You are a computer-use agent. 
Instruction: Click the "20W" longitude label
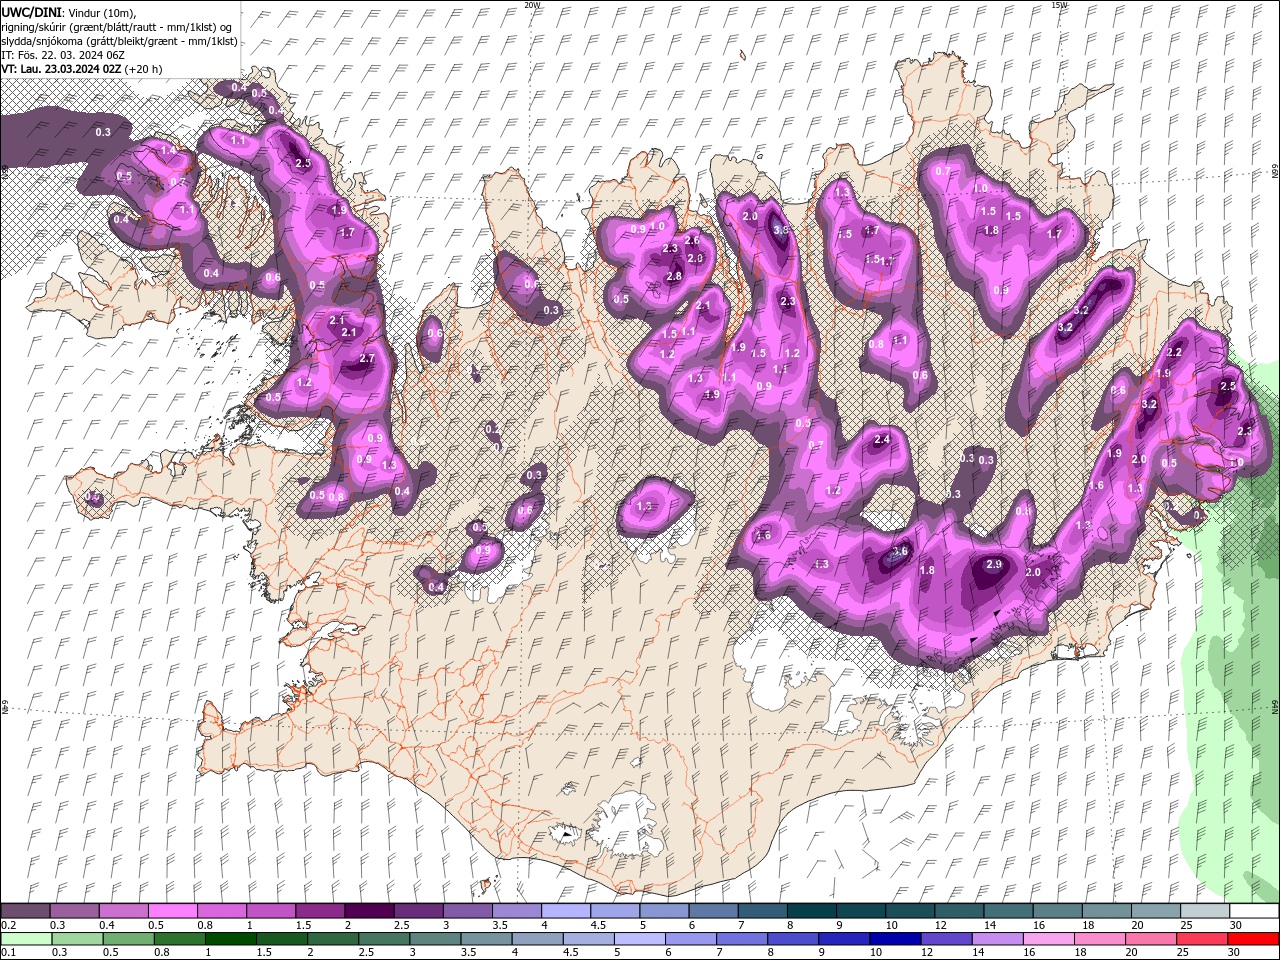(532, 5)
